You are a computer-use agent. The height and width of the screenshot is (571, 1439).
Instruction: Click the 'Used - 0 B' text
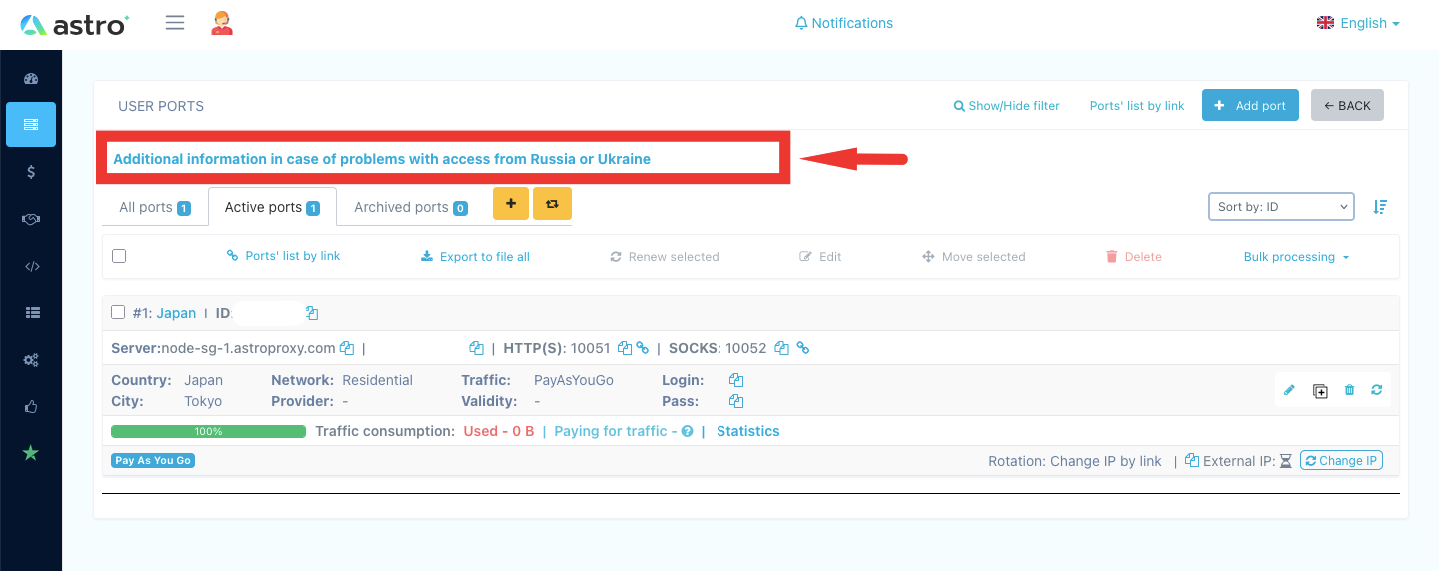499,432
